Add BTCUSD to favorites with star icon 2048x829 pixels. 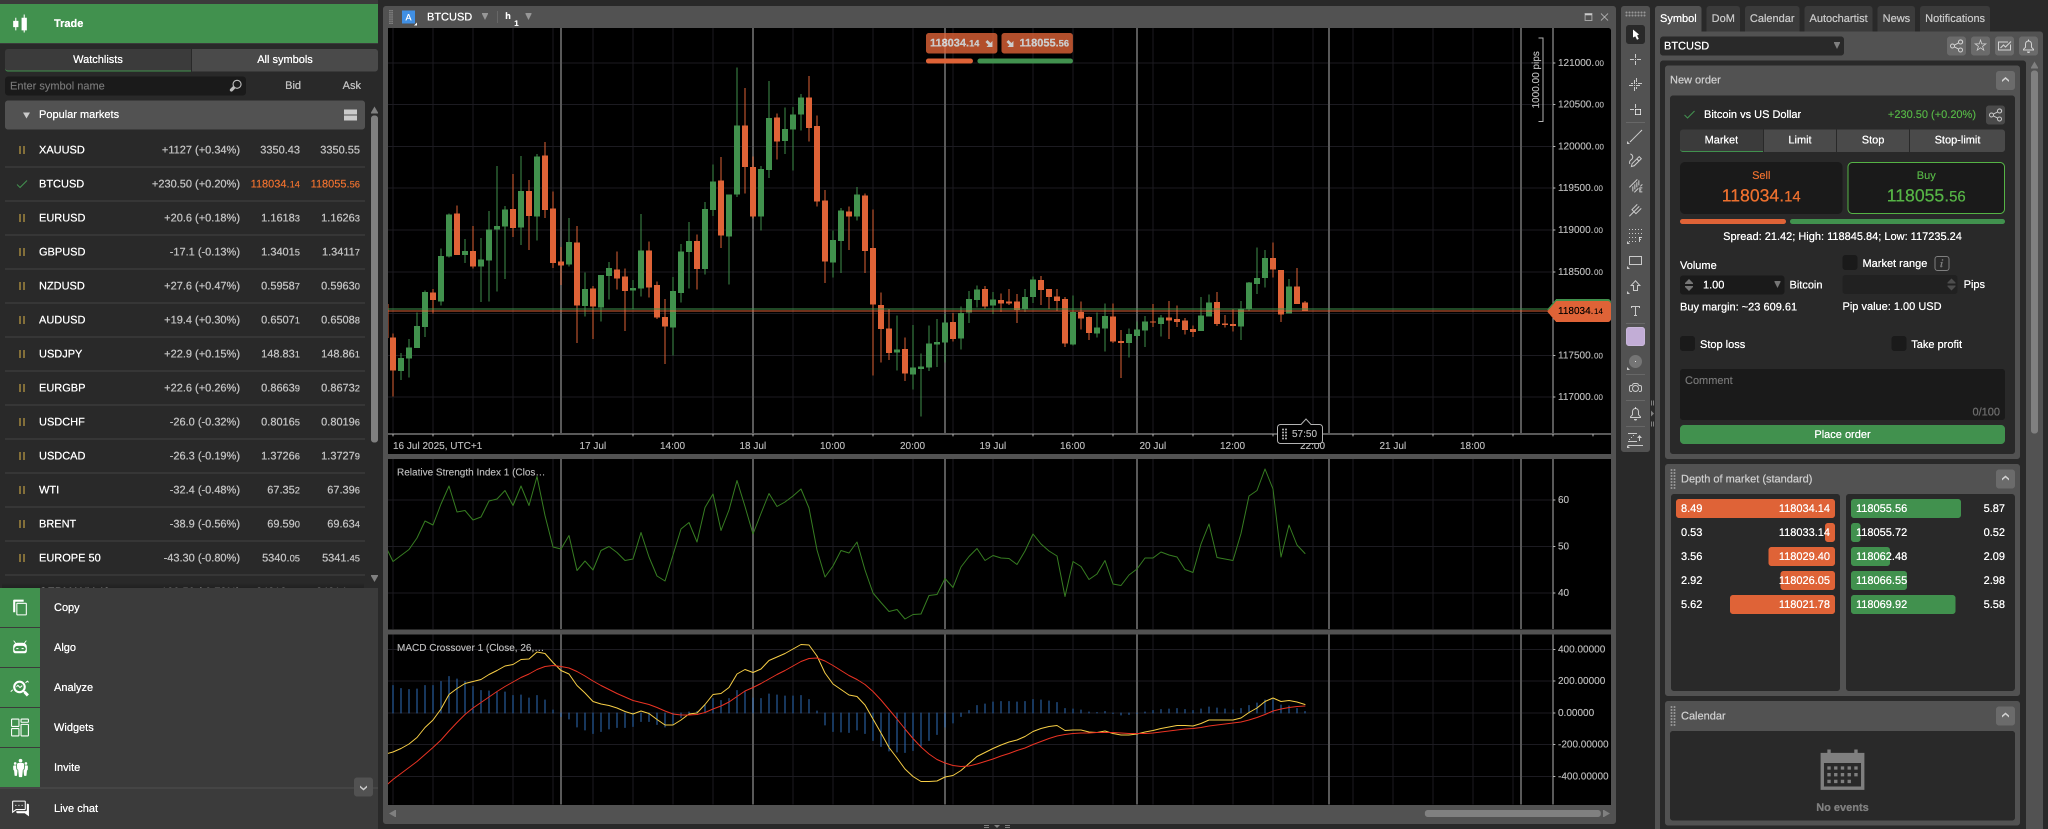point(1980,46)
